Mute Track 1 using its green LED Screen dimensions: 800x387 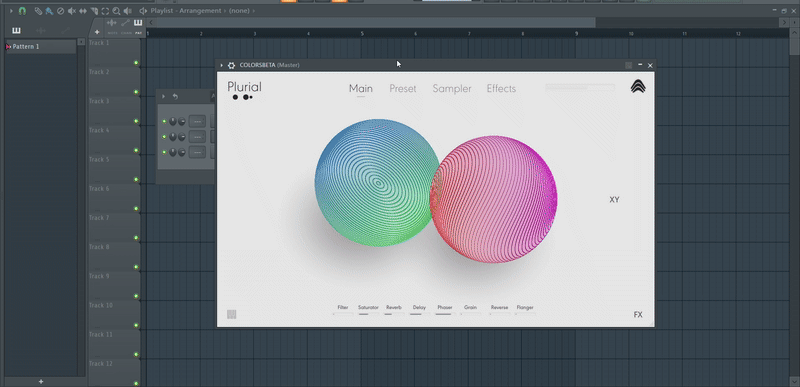[x=136, y=63]
